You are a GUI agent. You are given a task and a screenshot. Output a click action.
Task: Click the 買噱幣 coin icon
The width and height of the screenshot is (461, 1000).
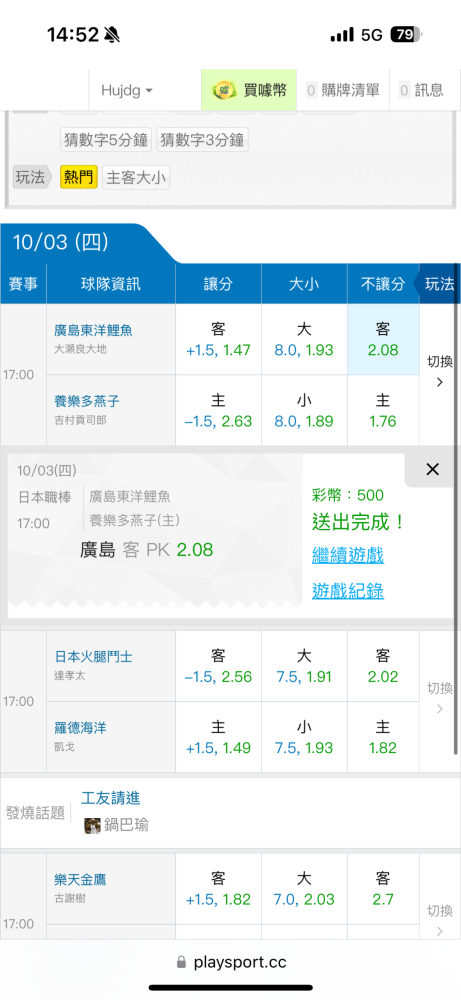pos(224,91)
